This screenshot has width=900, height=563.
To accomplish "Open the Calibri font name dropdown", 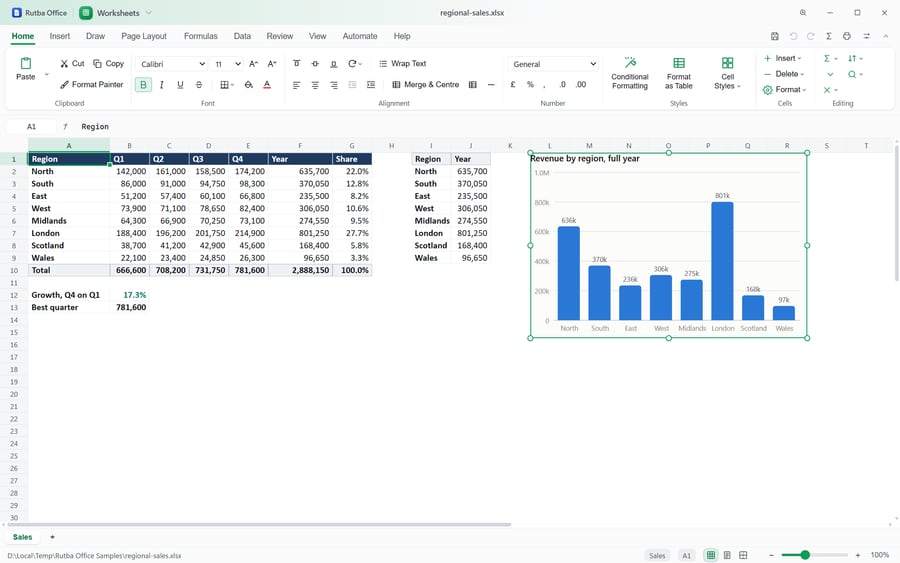I will (172, 64).
